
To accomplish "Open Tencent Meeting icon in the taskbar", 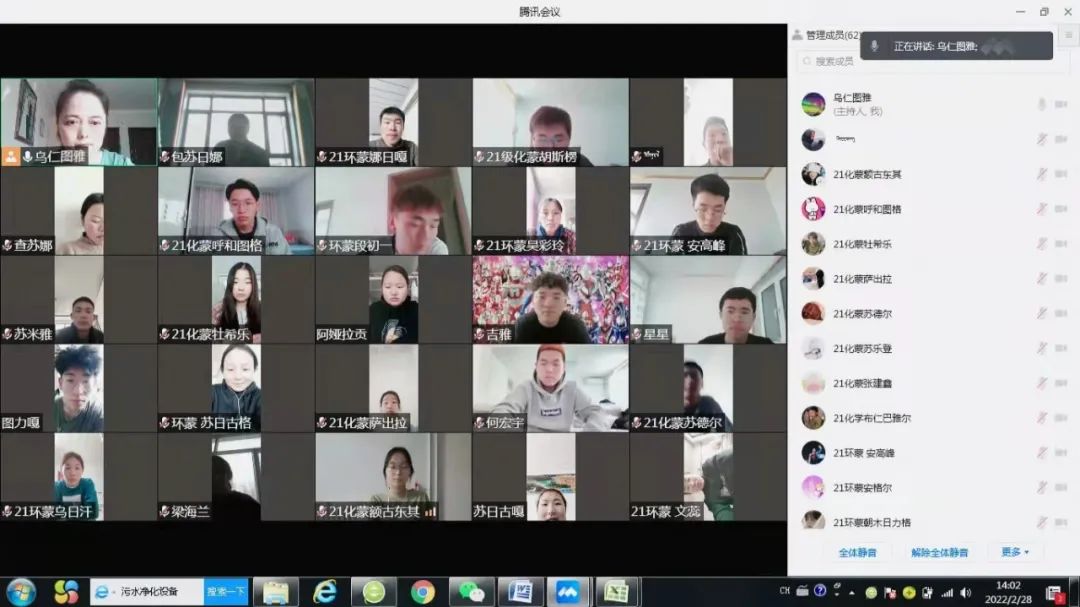I will pyautogui.click(x=568, y=592).
